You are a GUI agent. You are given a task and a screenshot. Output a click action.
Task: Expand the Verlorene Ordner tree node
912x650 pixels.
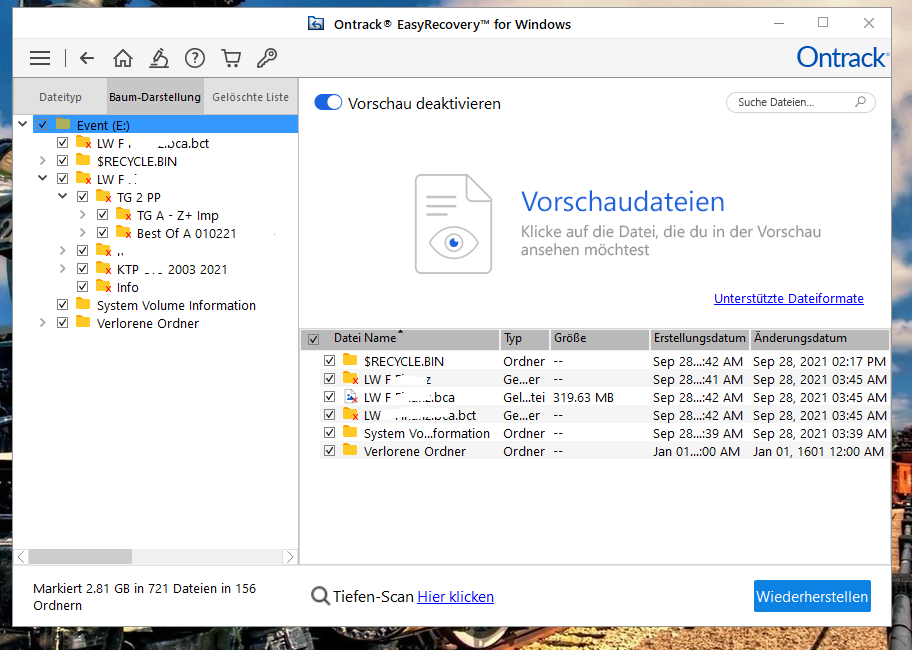(x=42, y=323)
